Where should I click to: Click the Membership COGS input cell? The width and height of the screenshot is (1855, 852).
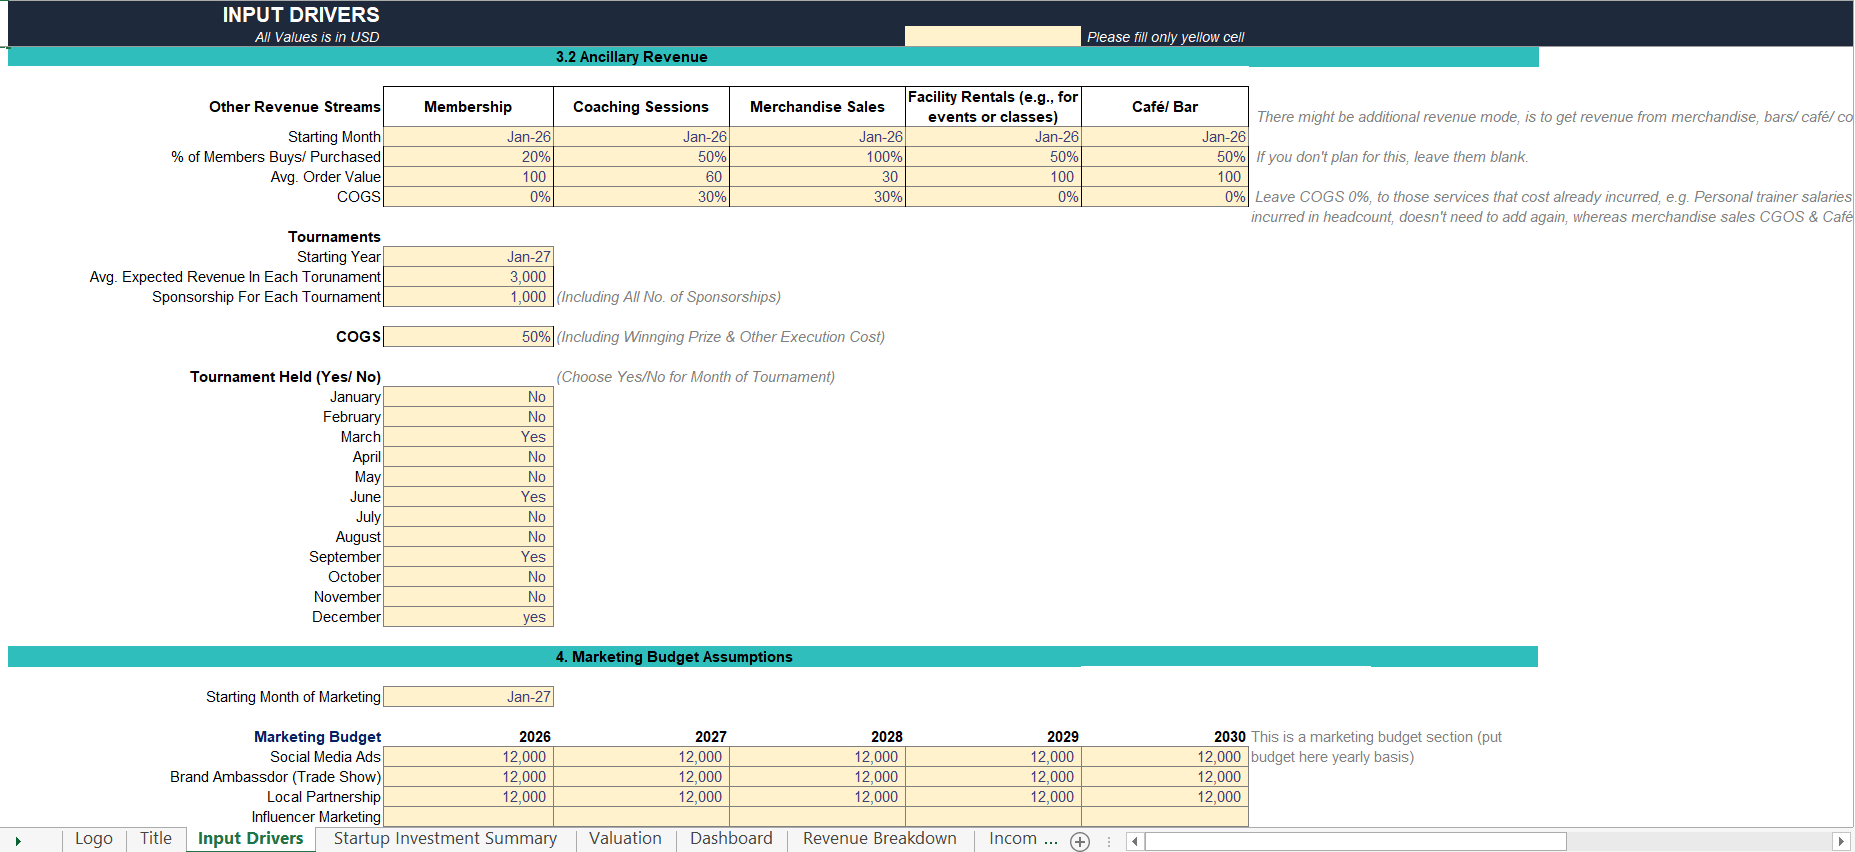tap(468, 197)
